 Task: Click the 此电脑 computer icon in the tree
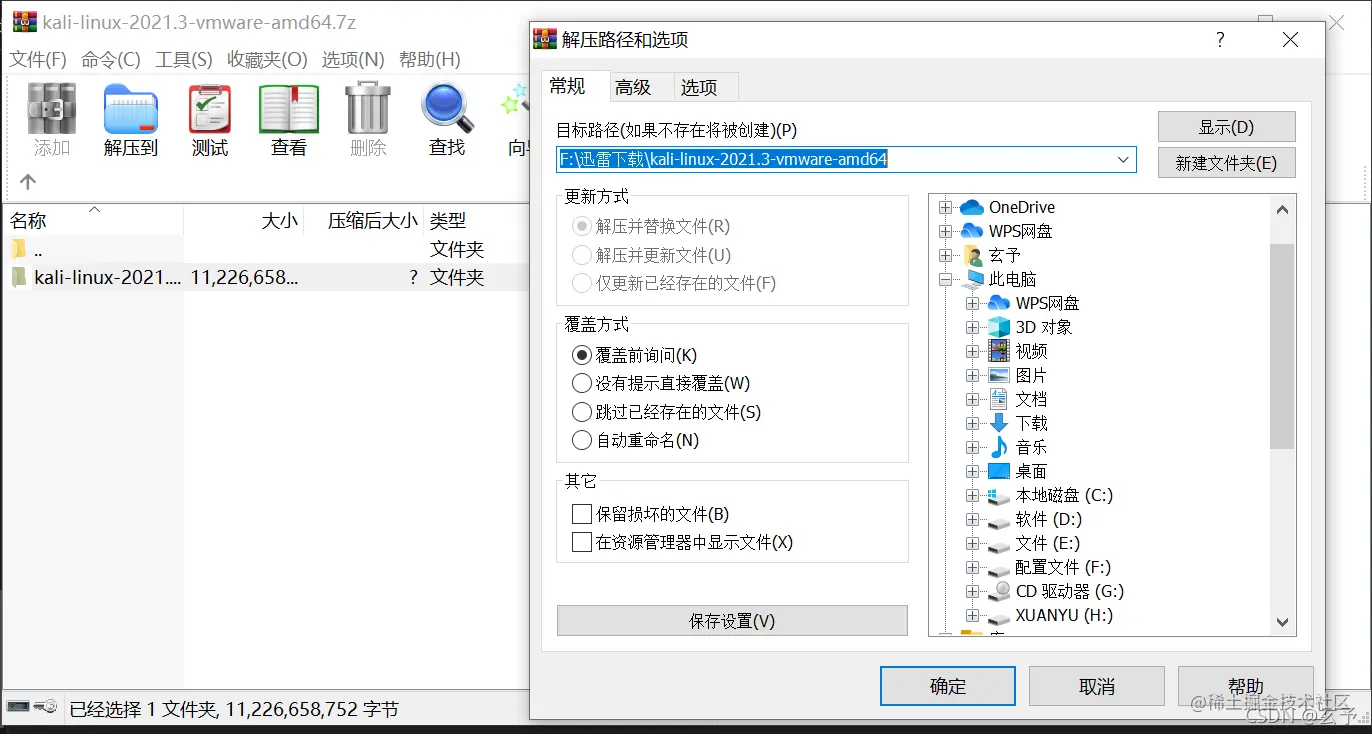click(x=972, y=279)
